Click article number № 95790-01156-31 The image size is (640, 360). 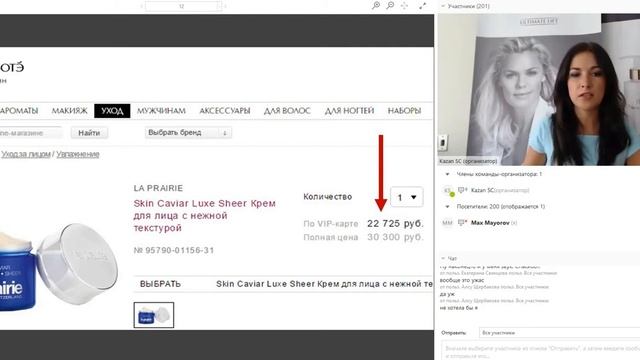click(174, 250)
